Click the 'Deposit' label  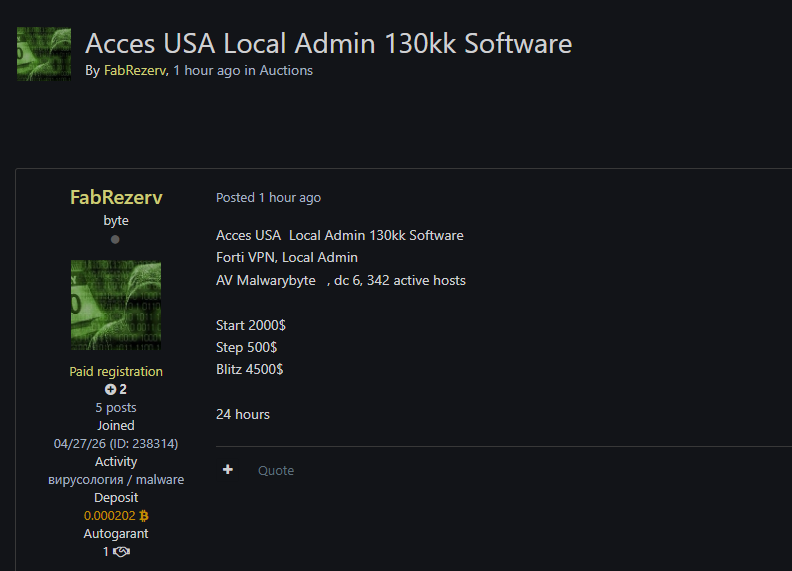[116, 498]
